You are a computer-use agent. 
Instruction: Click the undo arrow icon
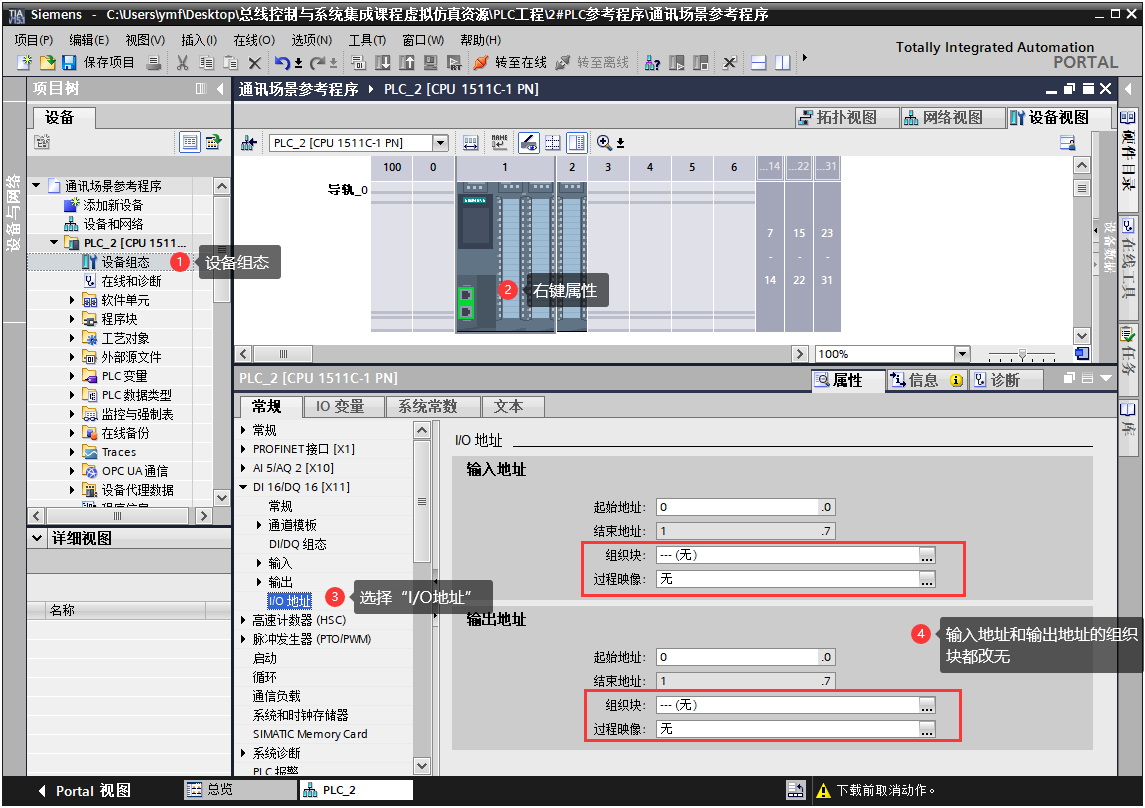point(283,63)
